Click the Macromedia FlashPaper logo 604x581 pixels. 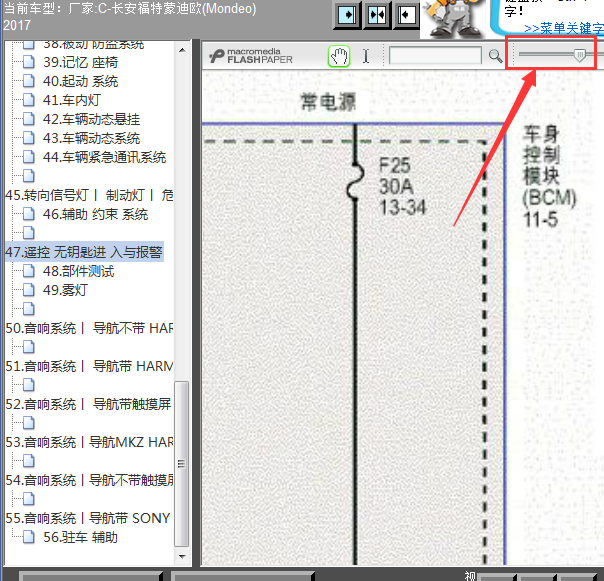pyautogui.click(x=251, y=56)
